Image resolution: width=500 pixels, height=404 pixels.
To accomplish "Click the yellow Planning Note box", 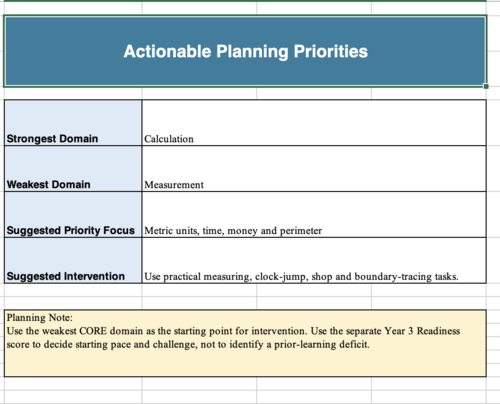I will [245, 343].
